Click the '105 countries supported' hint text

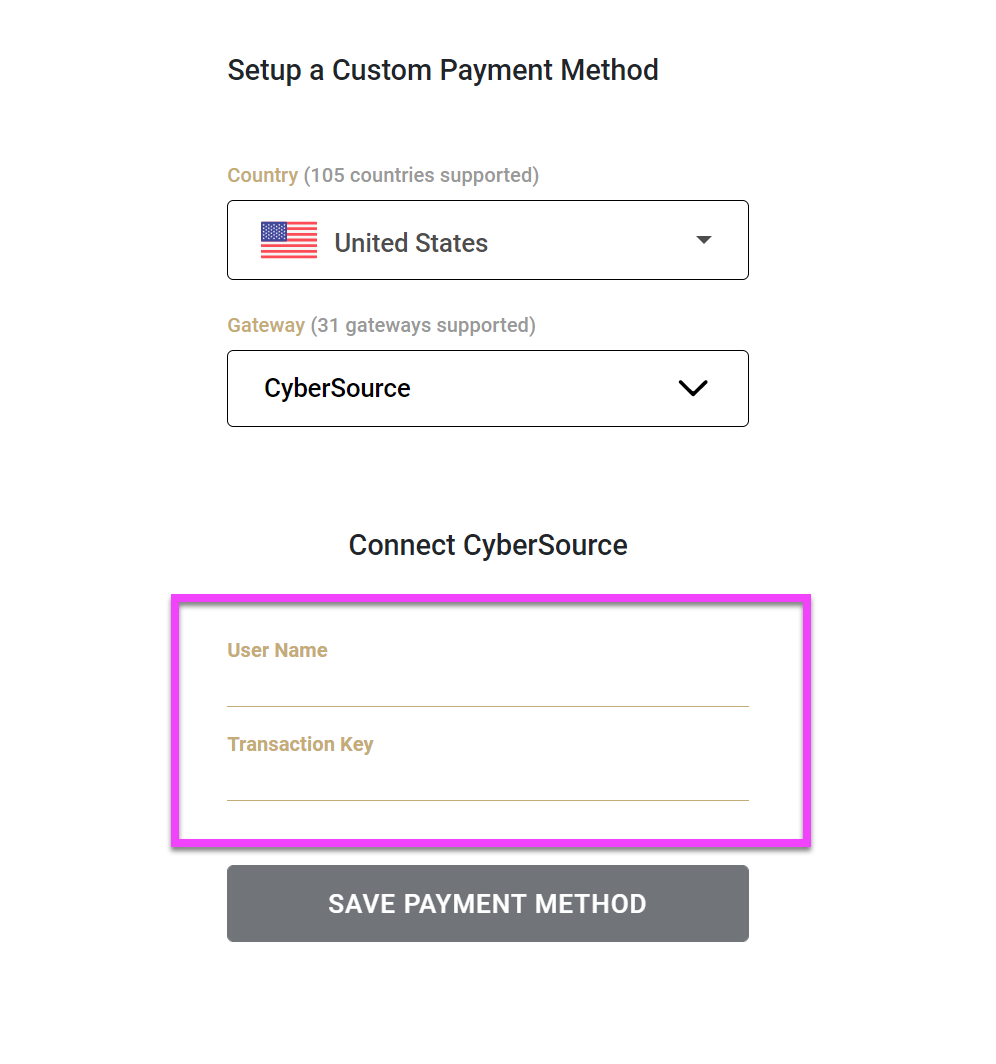(421, 175)
